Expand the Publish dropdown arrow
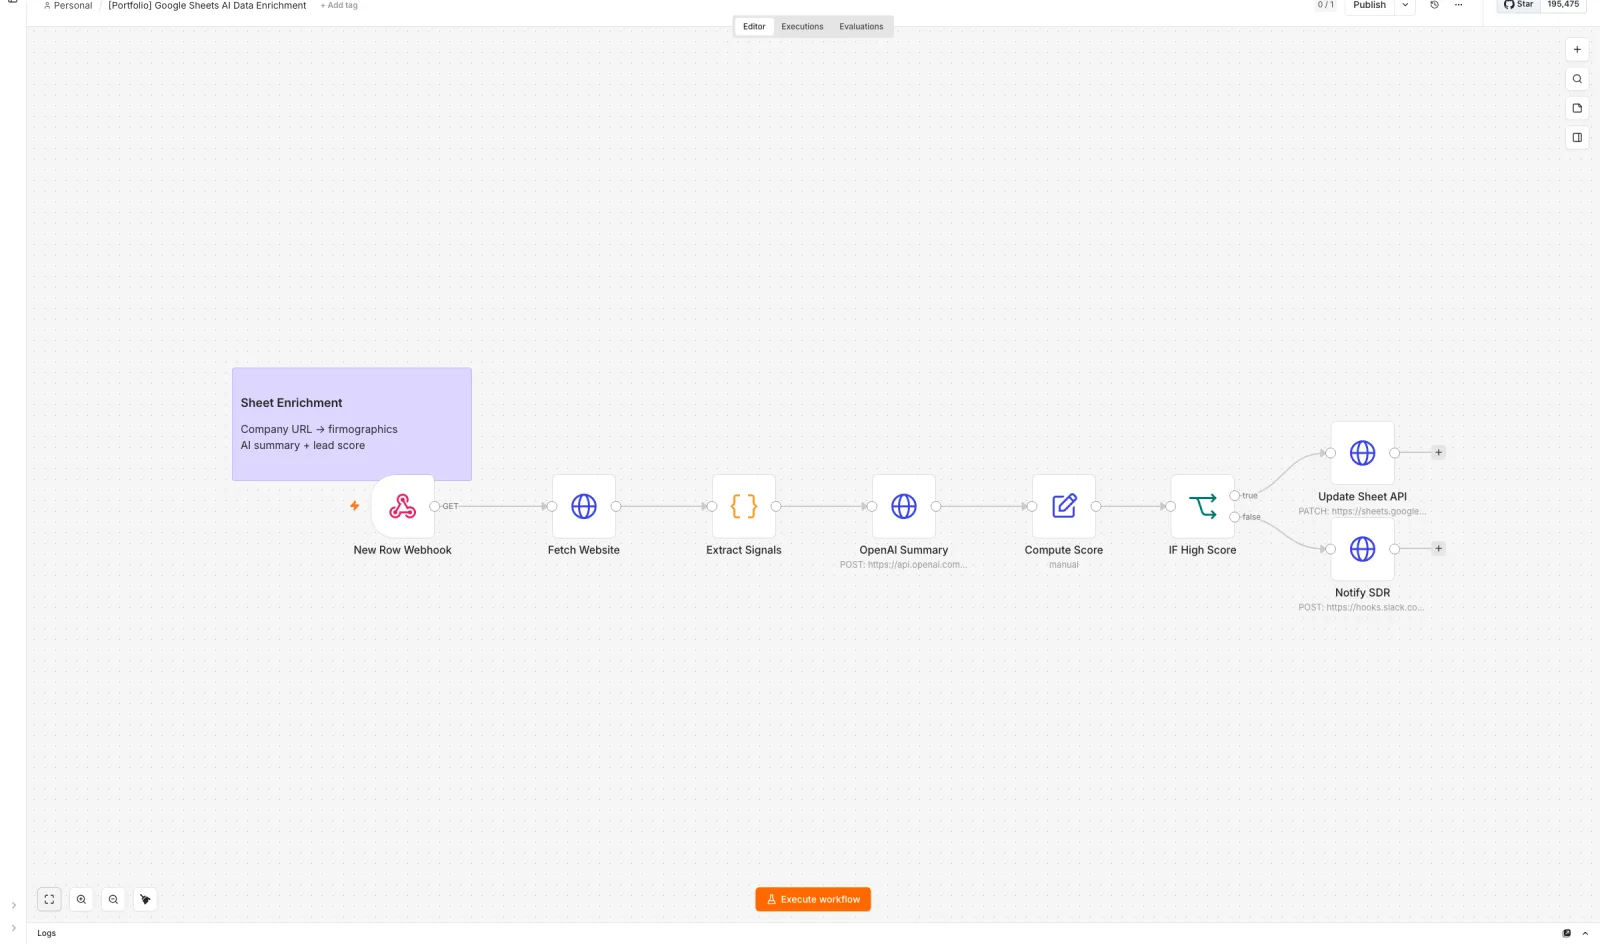1600x944 pixels. pyautogui.click(x=1405, y=5)
